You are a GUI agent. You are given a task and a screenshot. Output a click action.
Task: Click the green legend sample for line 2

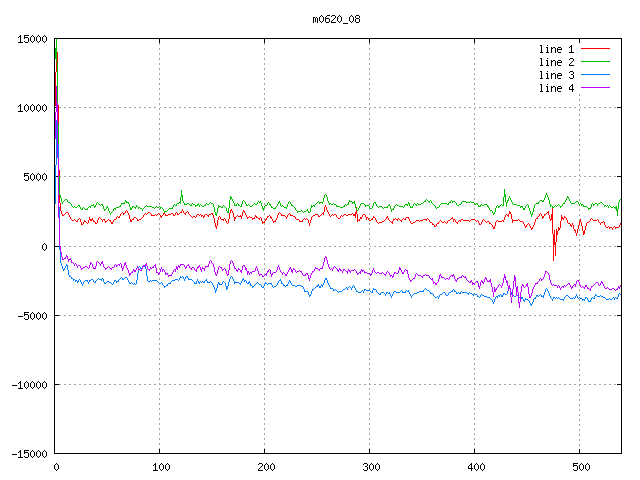click(x=595, y=62)
